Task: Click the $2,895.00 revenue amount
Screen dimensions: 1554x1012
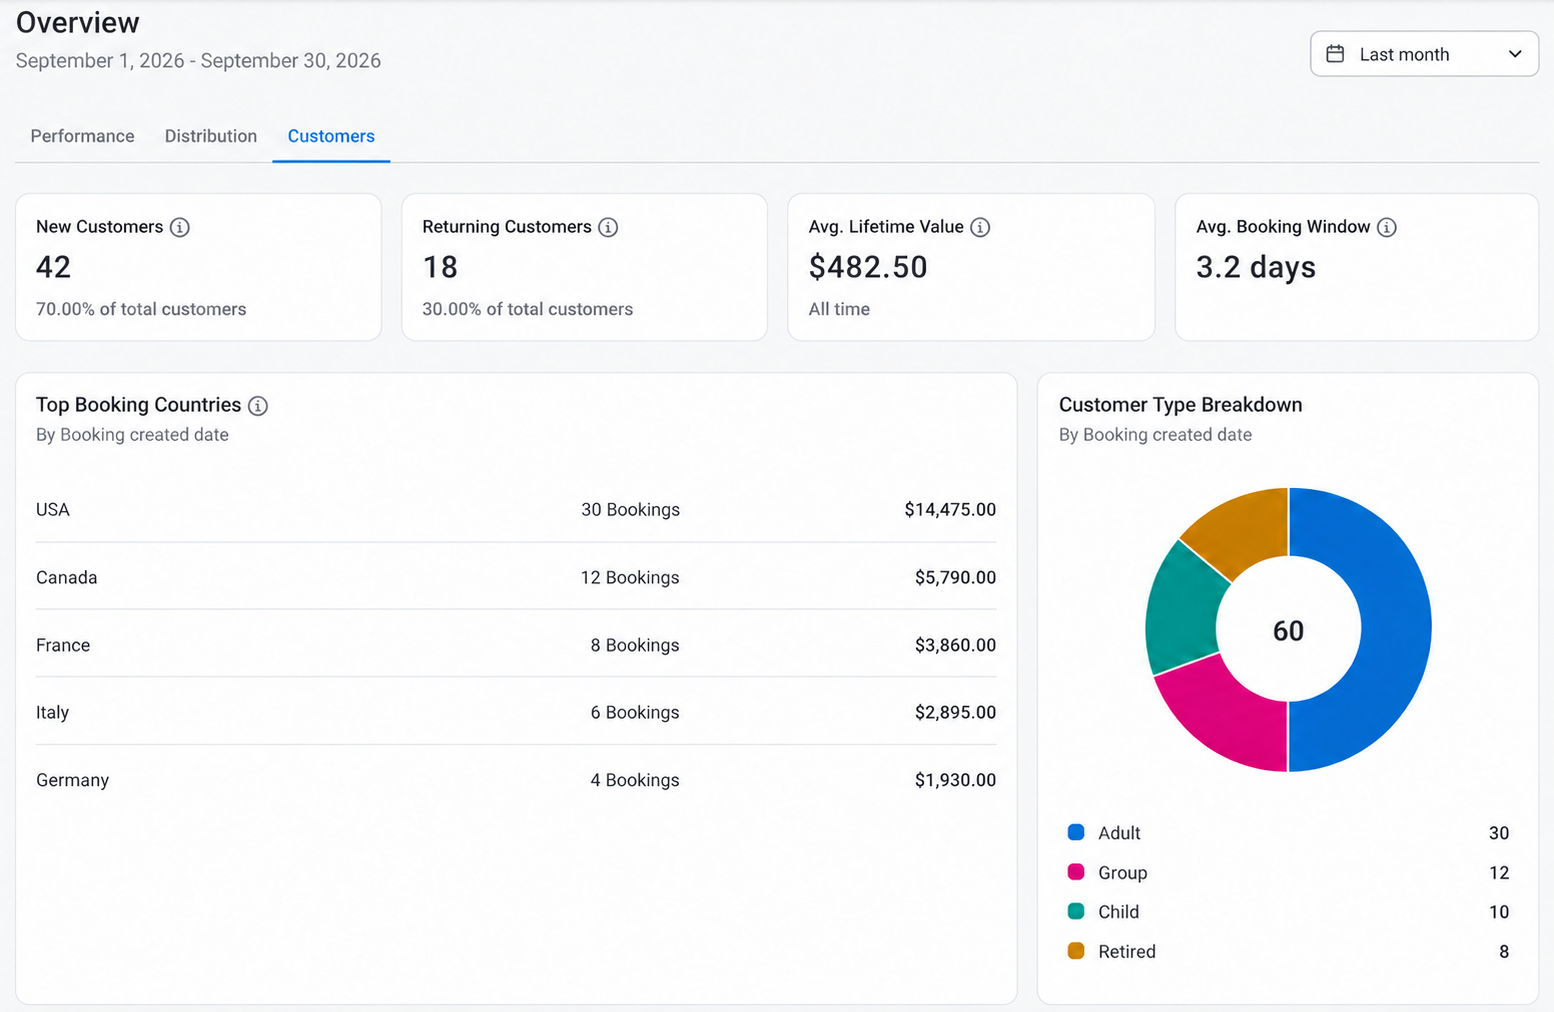Action: [955, 713]
